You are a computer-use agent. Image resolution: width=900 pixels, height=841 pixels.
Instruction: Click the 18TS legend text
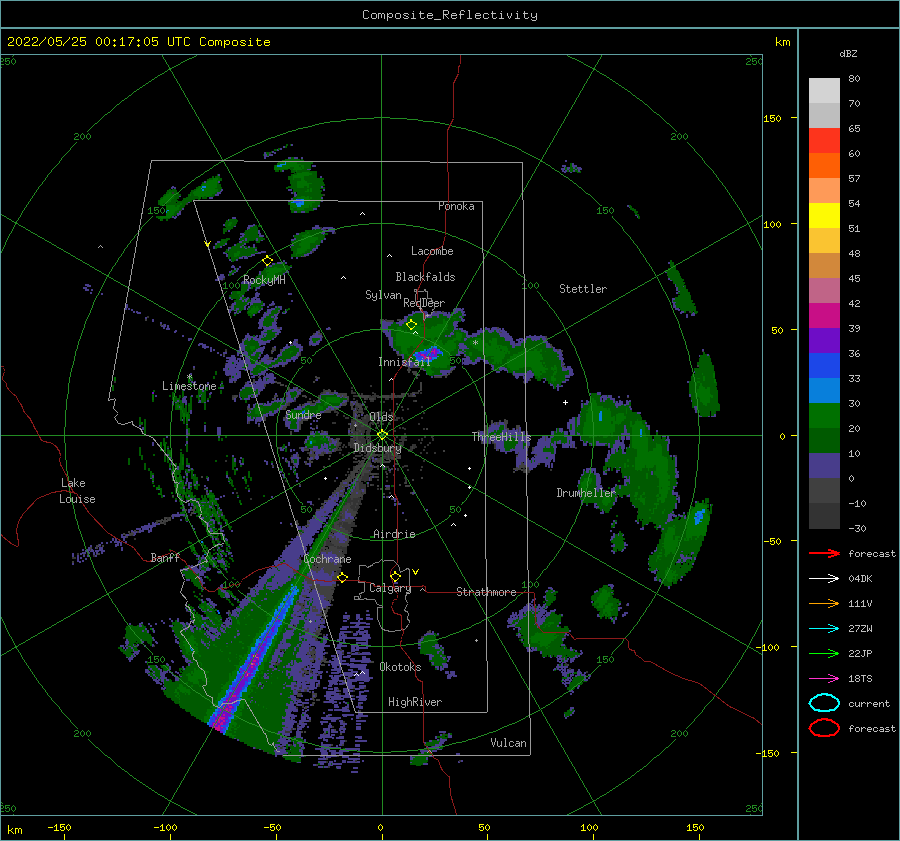point(860,679)
